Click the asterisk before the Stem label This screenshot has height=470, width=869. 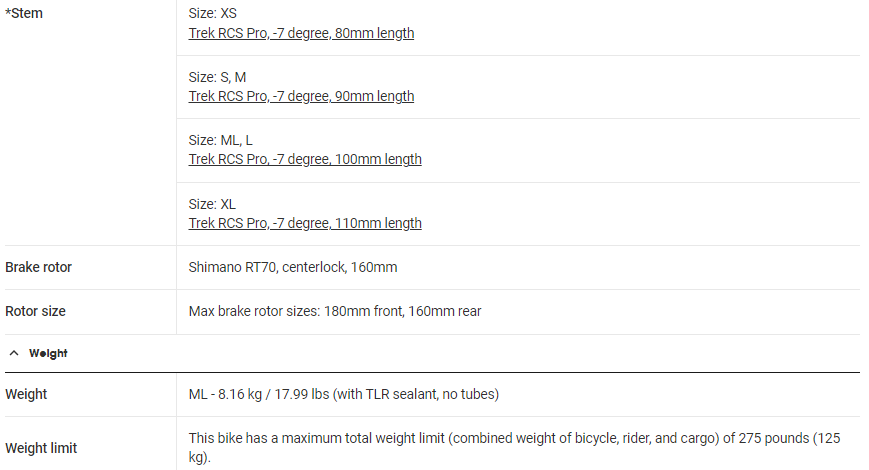pos(8,13)
